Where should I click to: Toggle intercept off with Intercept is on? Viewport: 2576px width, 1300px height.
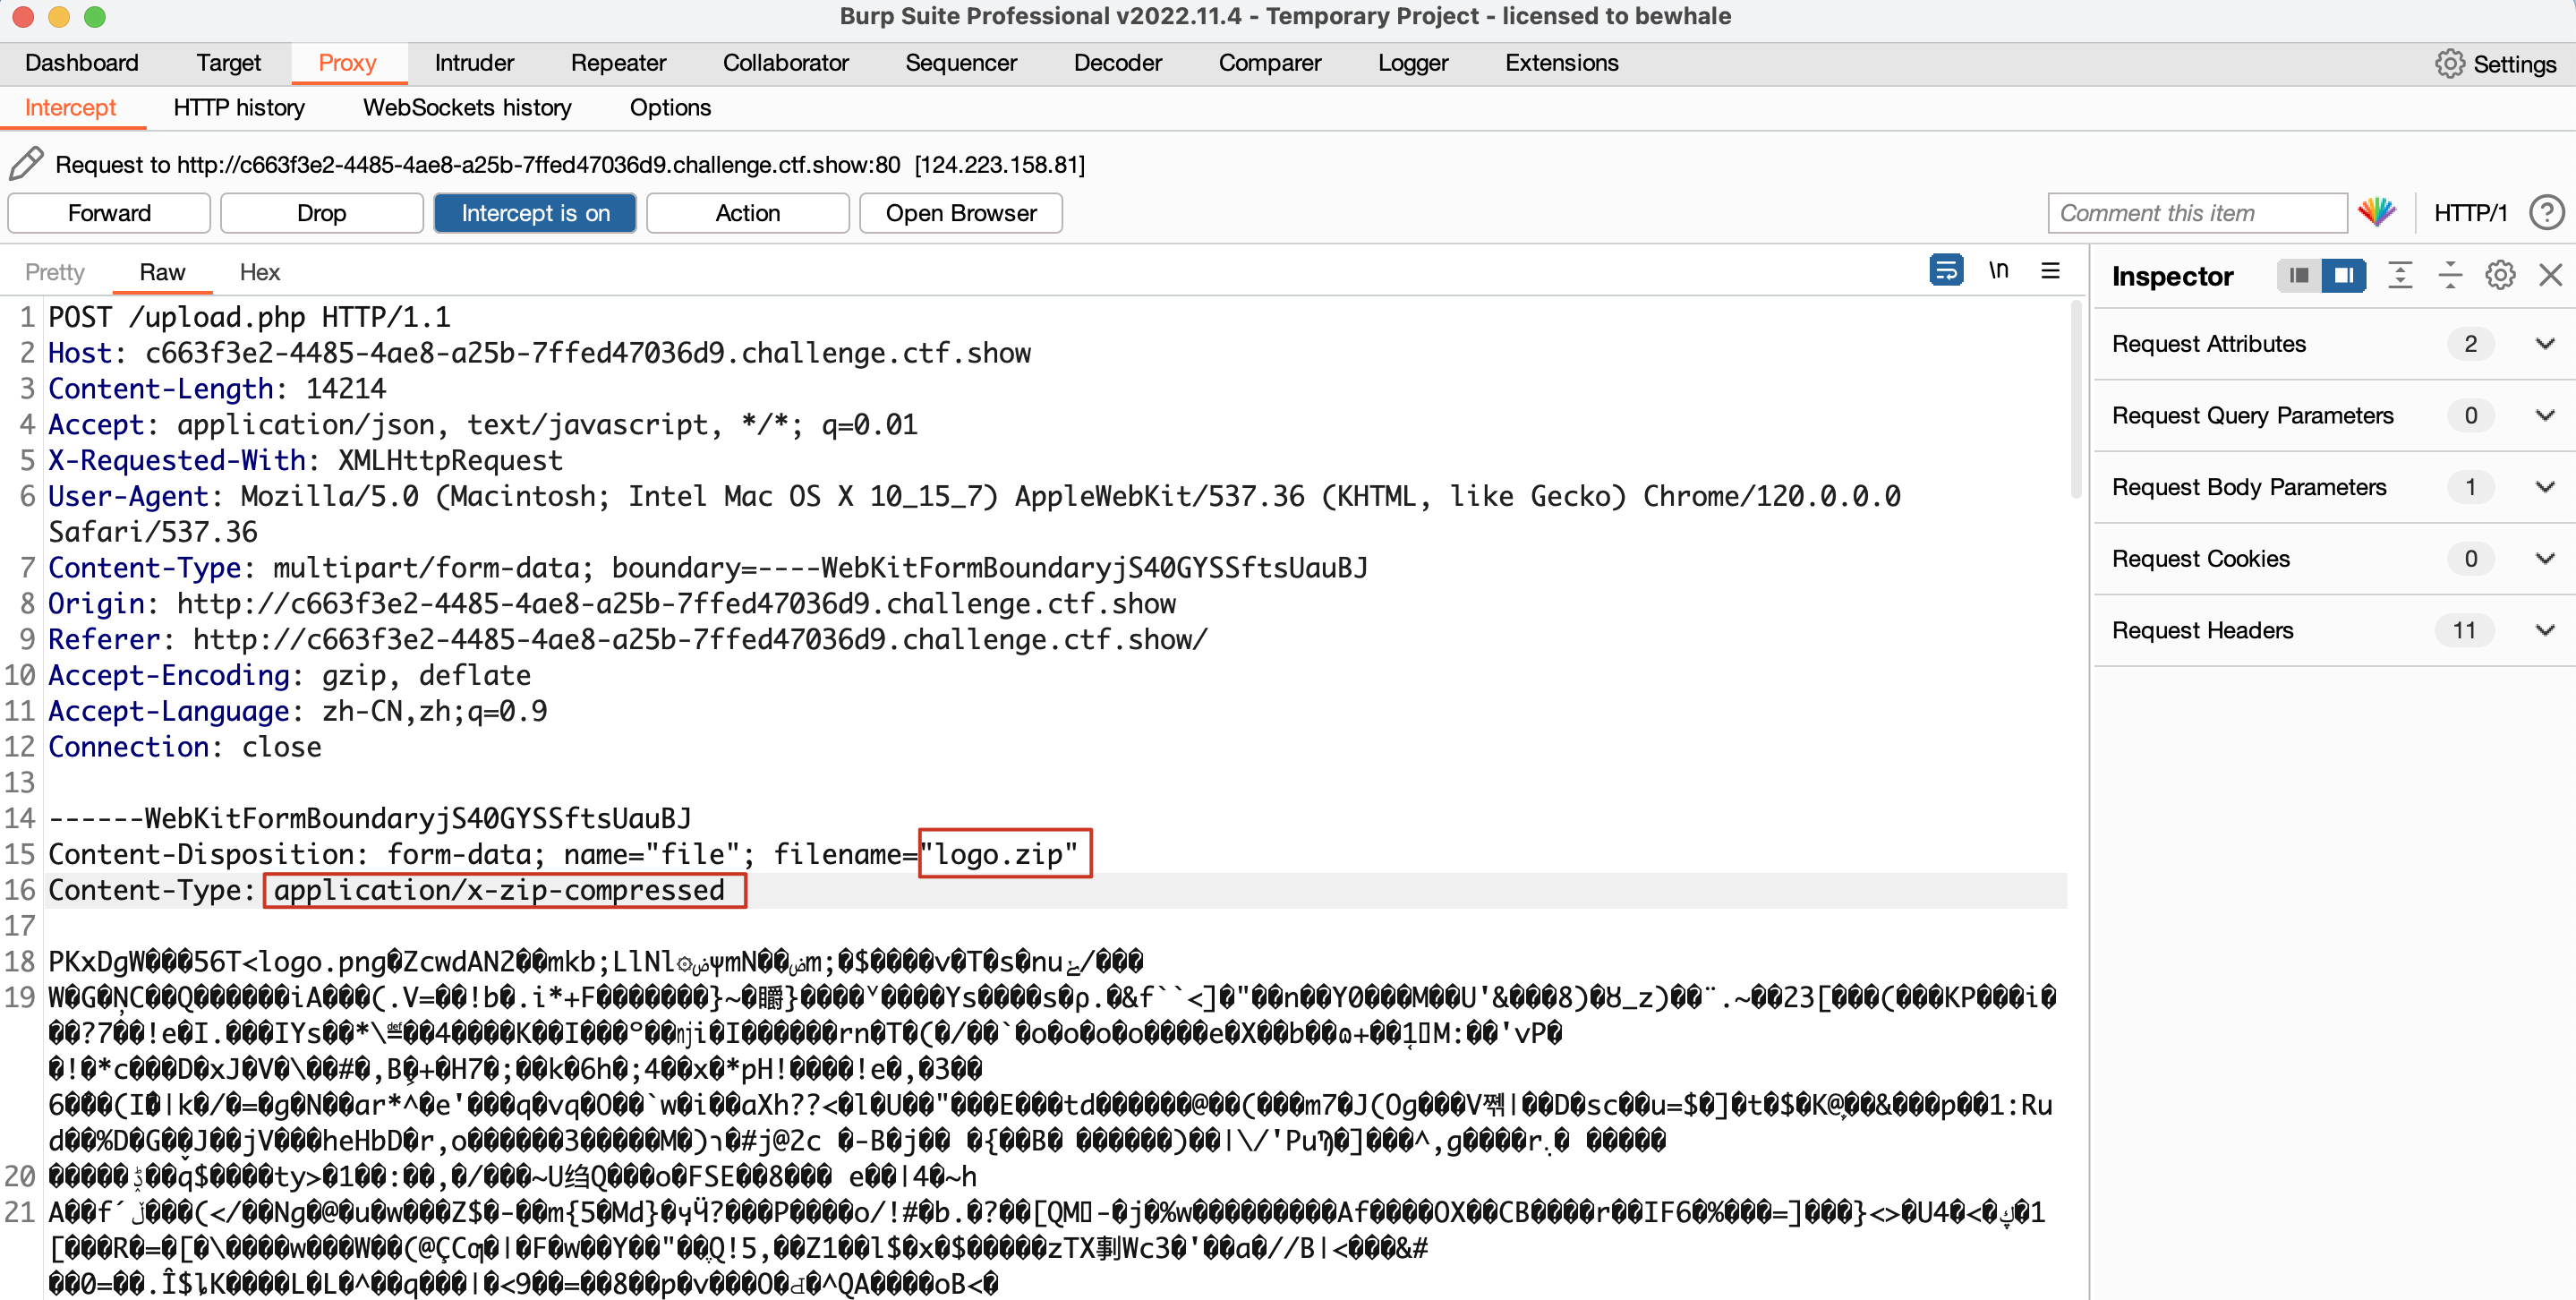(x=533, y=210)
